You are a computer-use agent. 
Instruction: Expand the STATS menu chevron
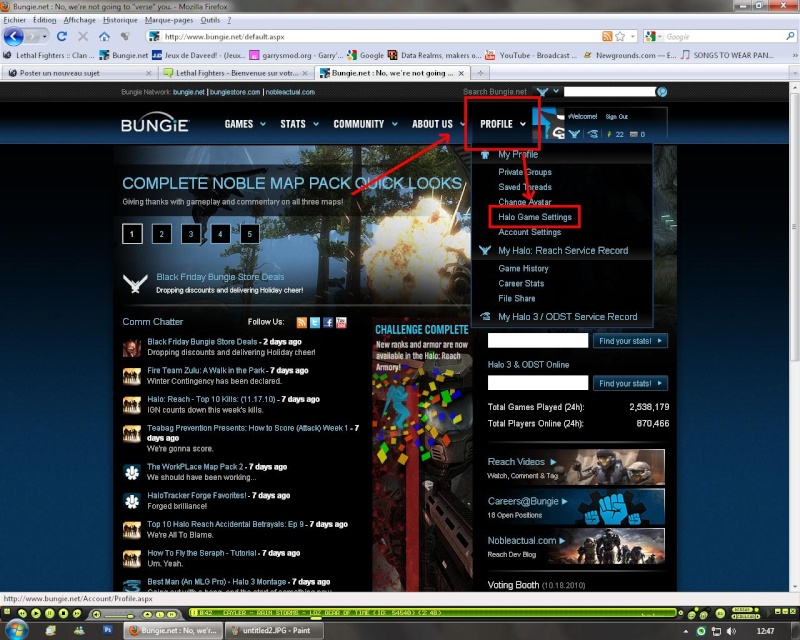coord(316,124)
